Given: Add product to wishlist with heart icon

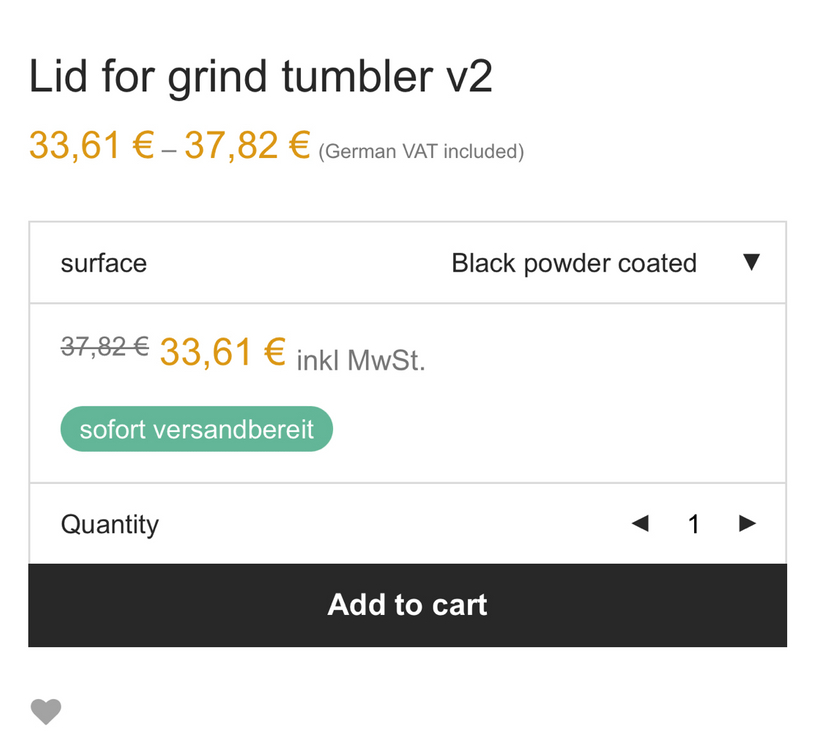Looking at the screenshot, I should [x=46, y=712].
